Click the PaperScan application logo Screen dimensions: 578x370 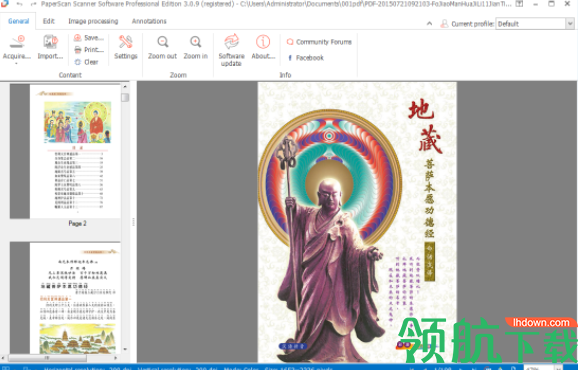click(5, 4)
